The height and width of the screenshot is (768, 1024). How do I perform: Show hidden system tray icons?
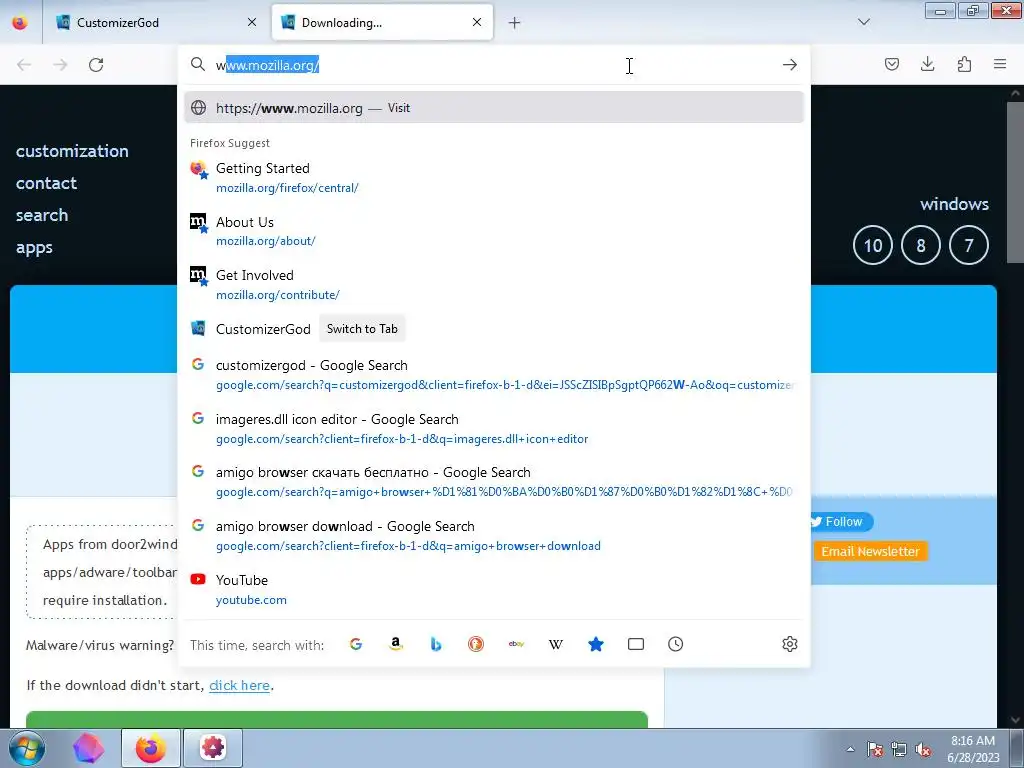(850, 749)
